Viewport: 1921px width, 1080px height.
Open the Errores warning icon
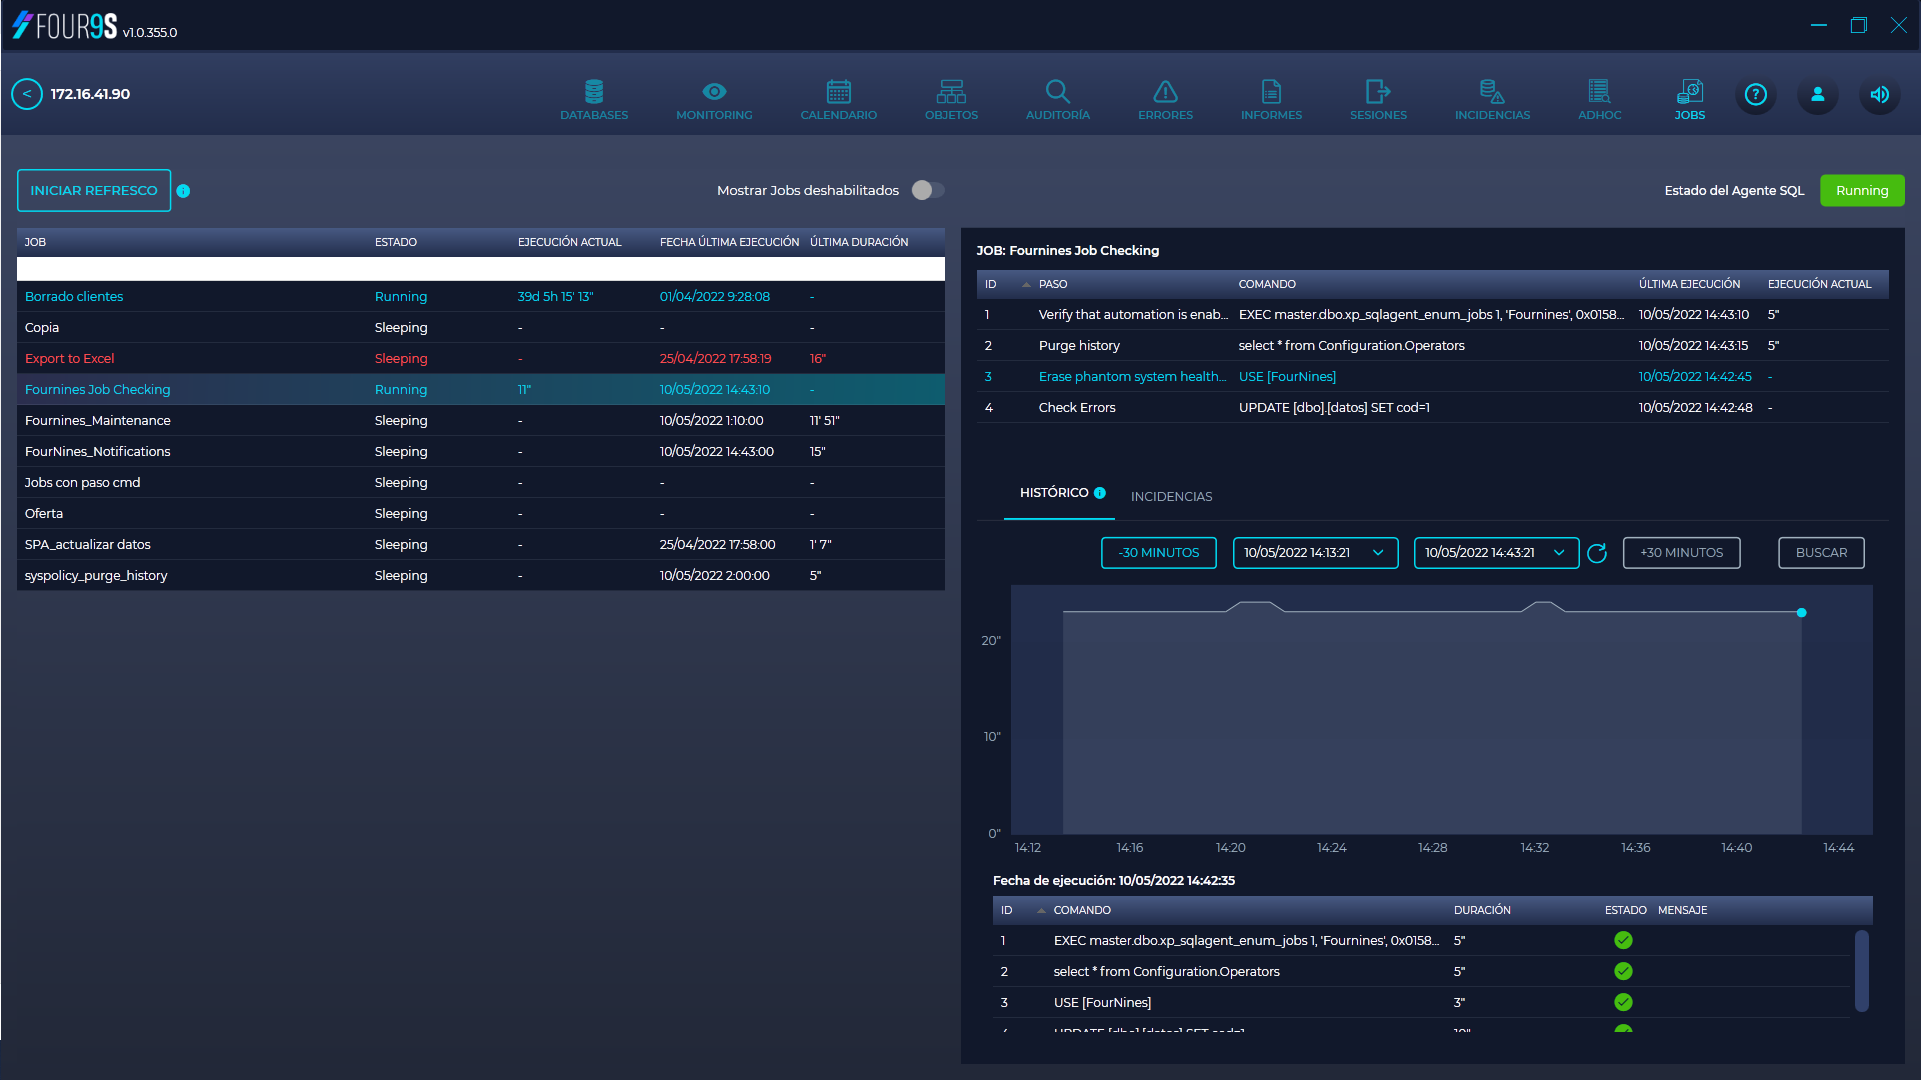[1165, 93]
